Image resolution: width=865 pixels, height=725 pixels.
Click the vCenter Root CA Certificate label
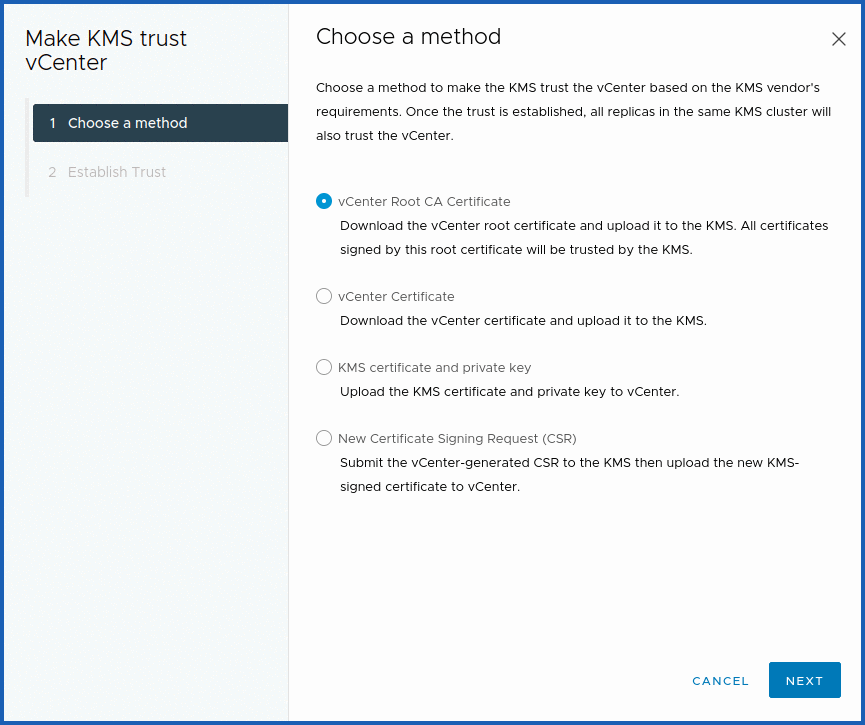(x=422, y=201)
